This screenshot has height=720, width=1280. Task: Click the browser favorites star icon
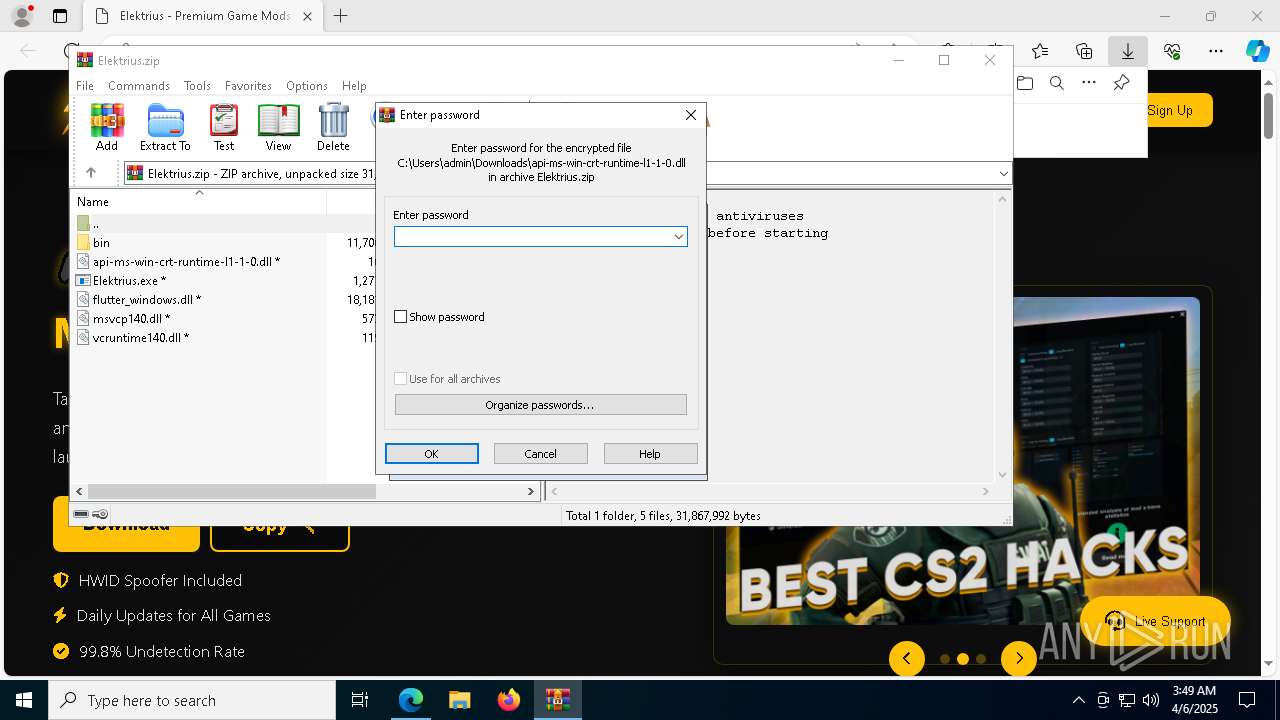[1040, 51]
